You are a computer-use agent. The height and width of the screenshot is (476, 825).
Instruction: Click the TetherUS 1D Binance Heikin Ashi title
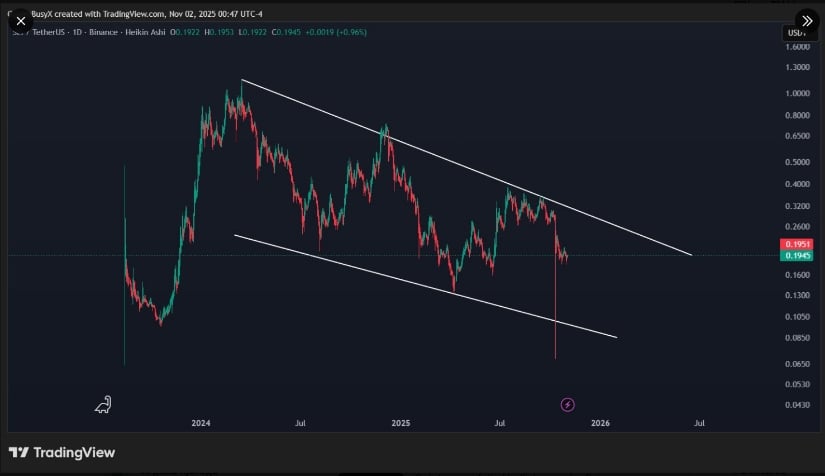(x=90, y=33)
